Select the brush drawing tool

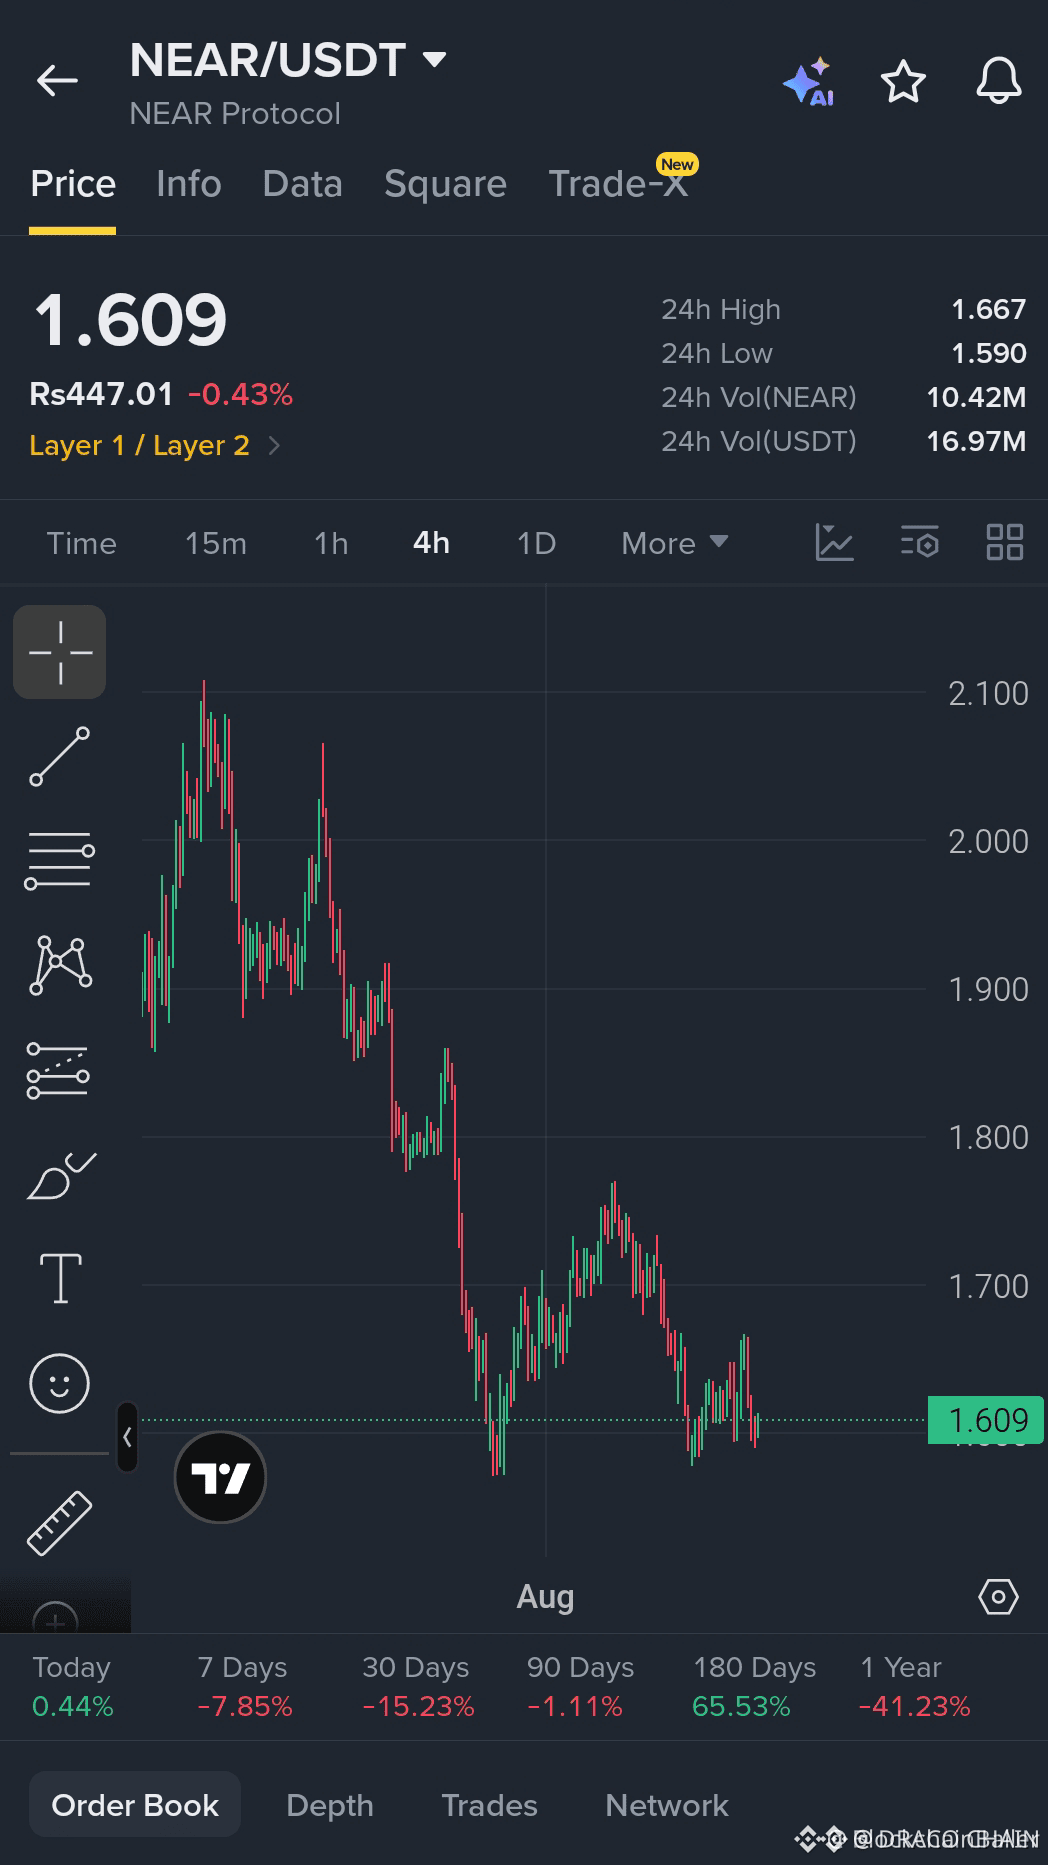60,1175
